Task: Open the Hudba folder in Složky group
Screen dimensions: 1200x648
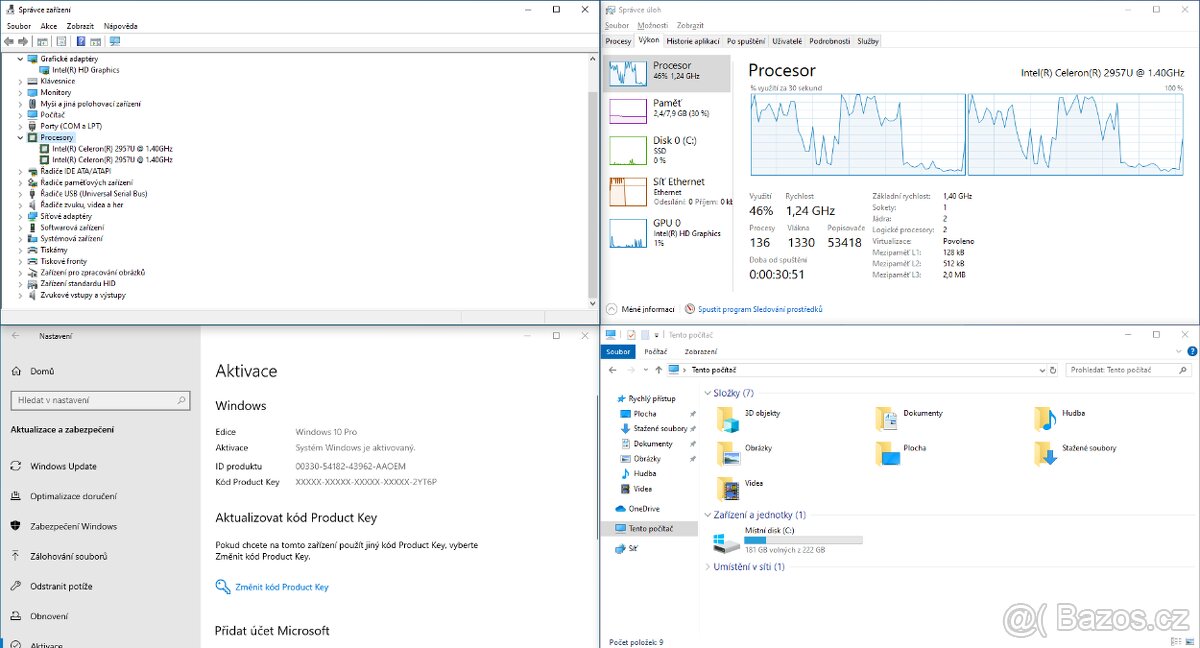Action: 1060,418
